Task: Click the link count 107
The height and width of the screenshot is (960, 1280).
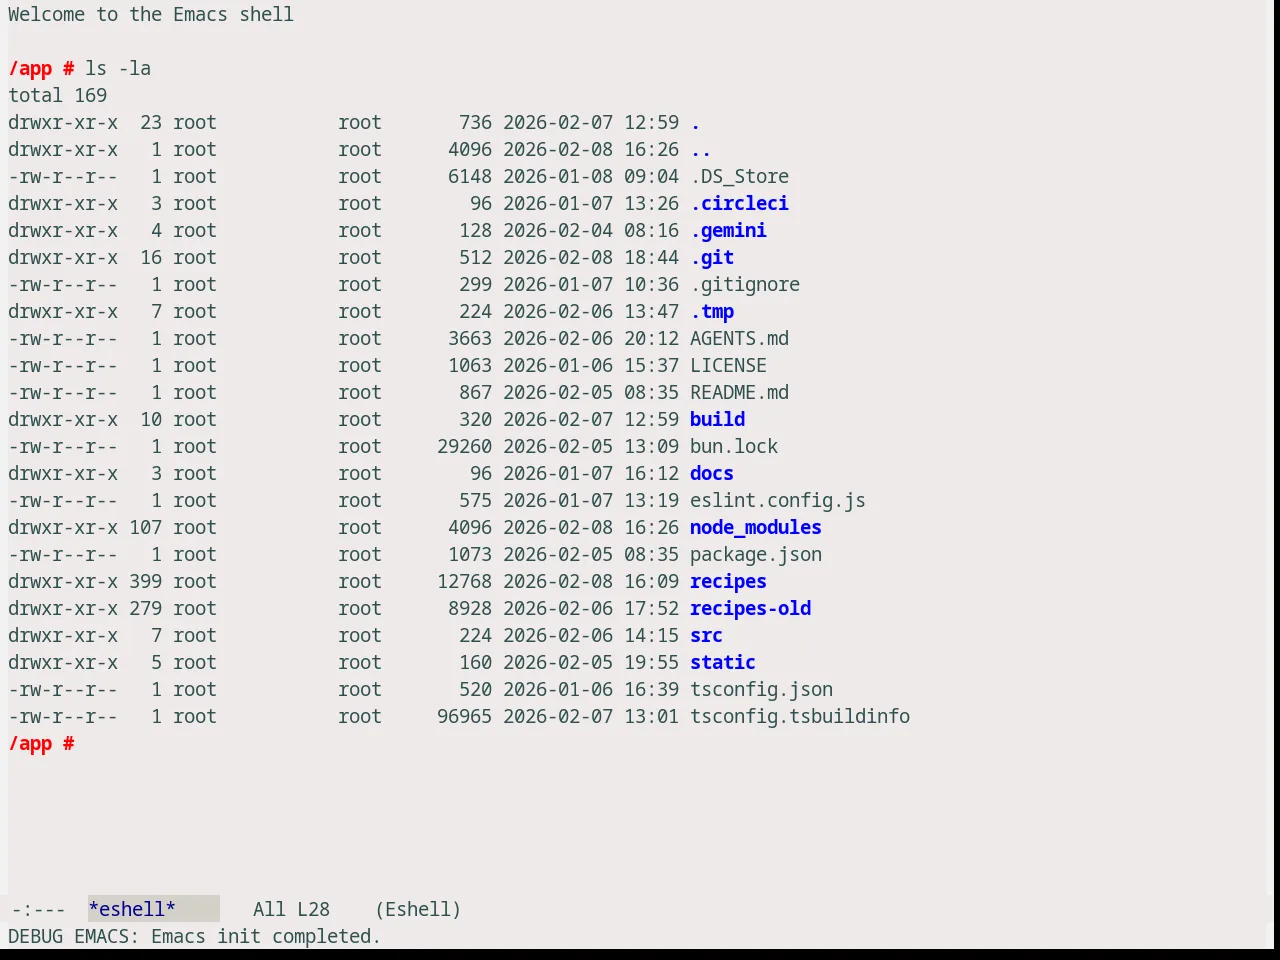Action: pyautogui.click(x=145, y=527)
